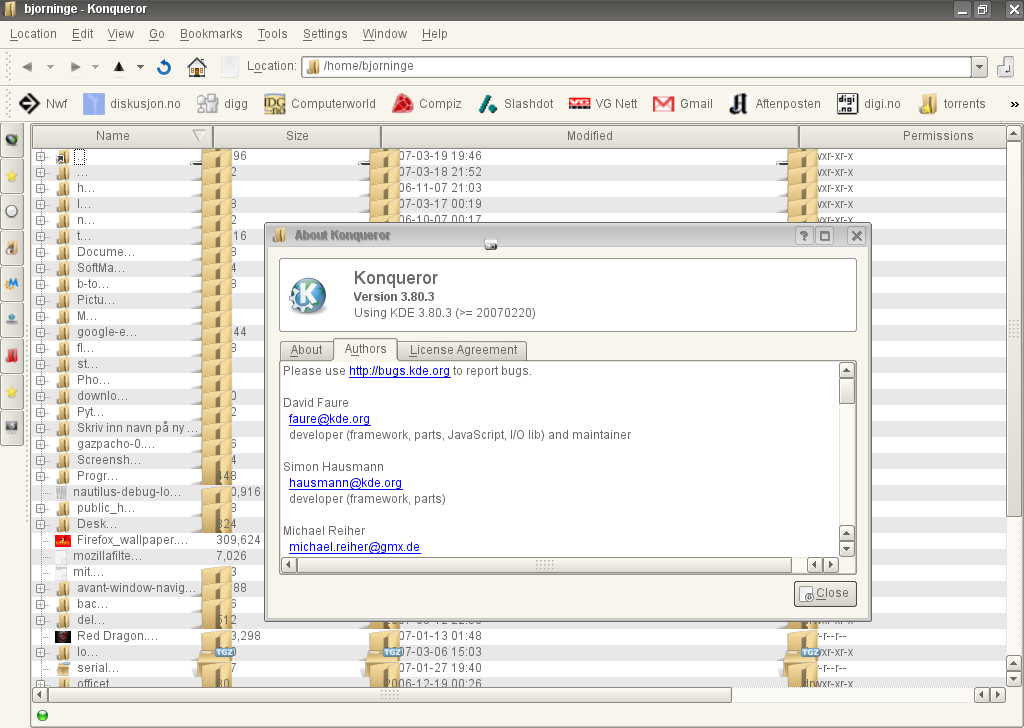Viewport: 1024px width, 728px height.
Task: Reload the current location
Action: coord(164,67)
